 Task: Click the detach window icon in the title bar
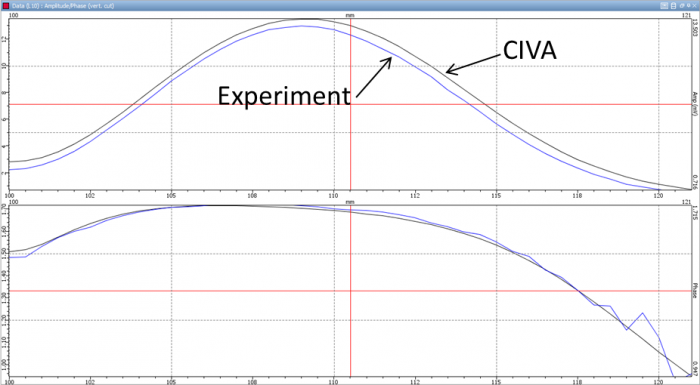click(682, 6)
